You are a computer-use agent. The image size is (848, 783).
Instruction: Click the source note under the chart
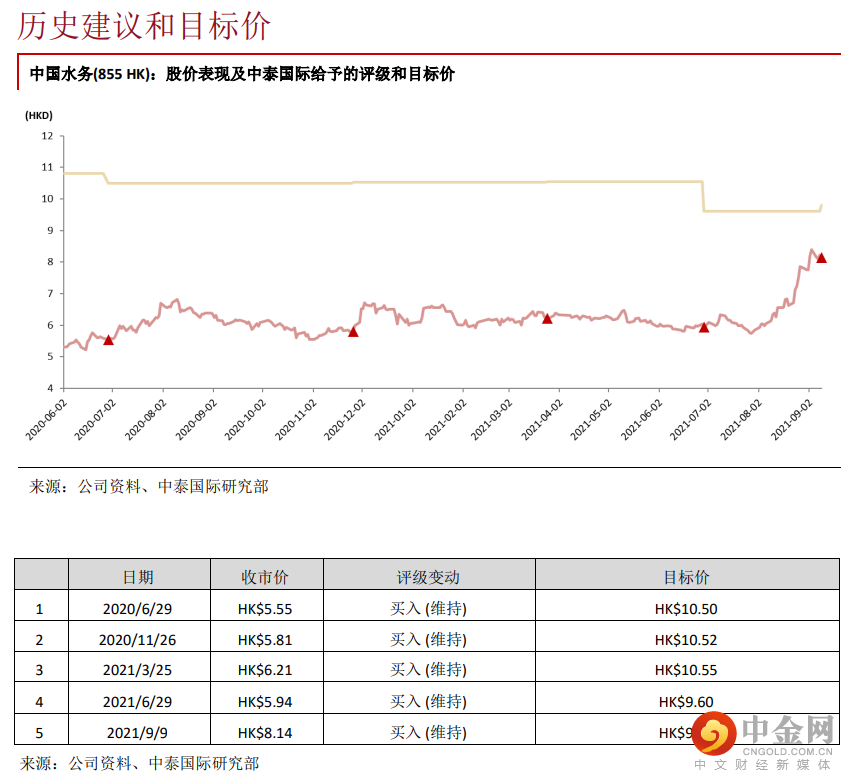click(149, 487)
